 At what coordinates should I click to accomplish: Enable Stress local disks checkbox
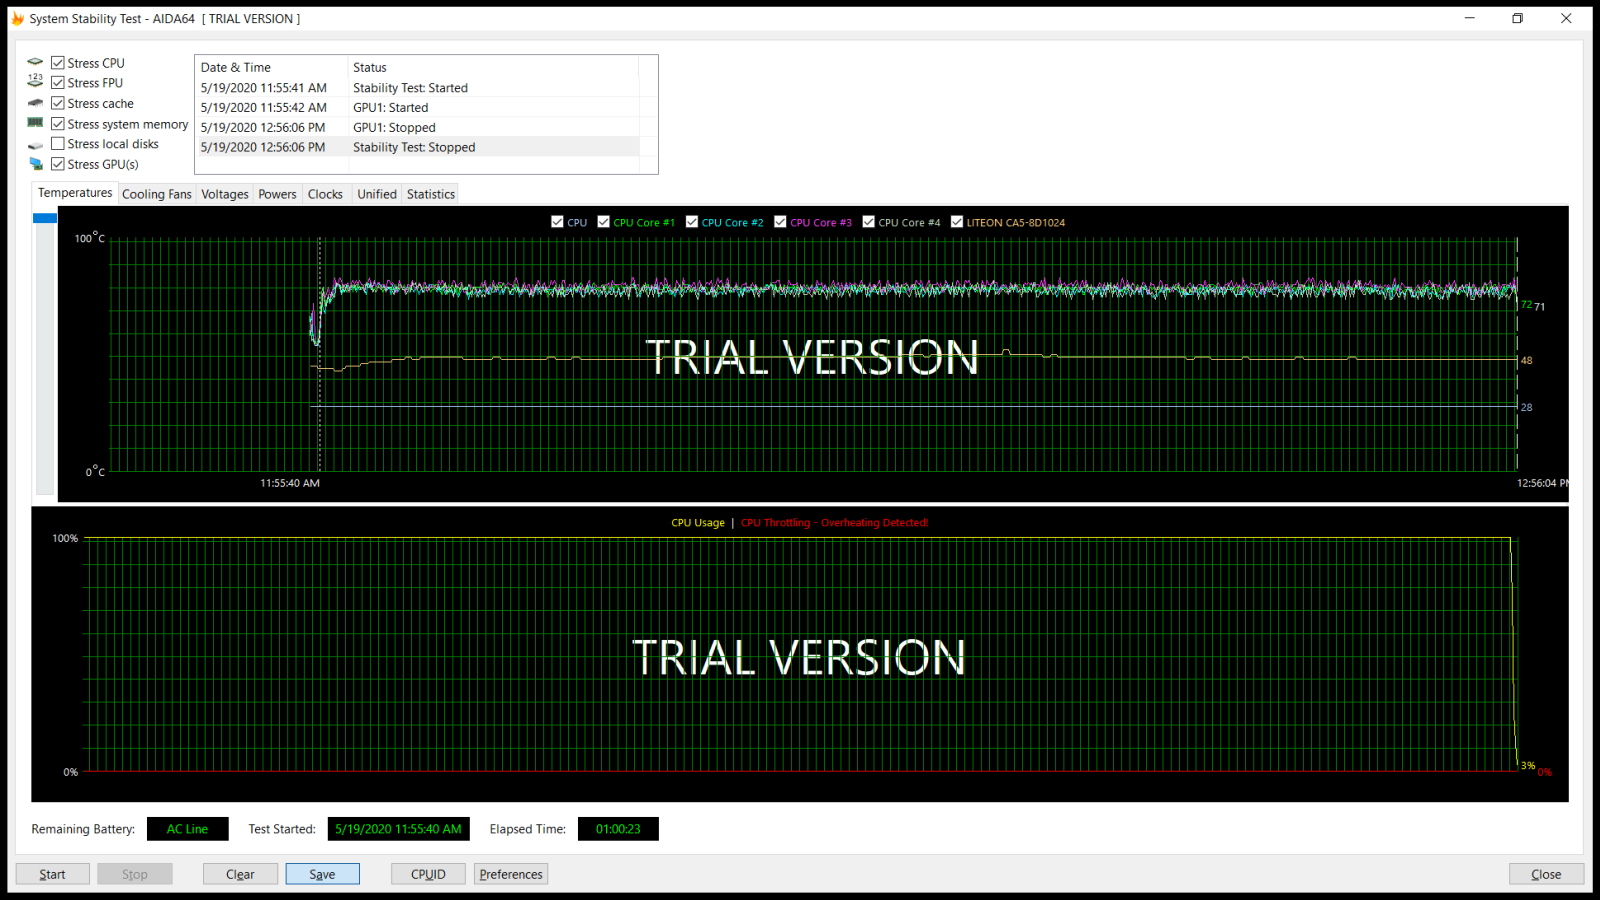[58, 144]
